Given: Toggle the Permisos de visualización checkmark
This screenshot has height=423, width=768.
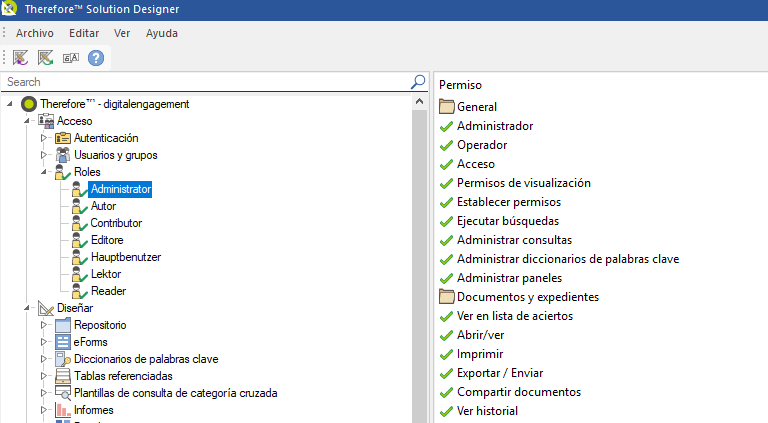Looking at the screenshot, I should [446, 183].
